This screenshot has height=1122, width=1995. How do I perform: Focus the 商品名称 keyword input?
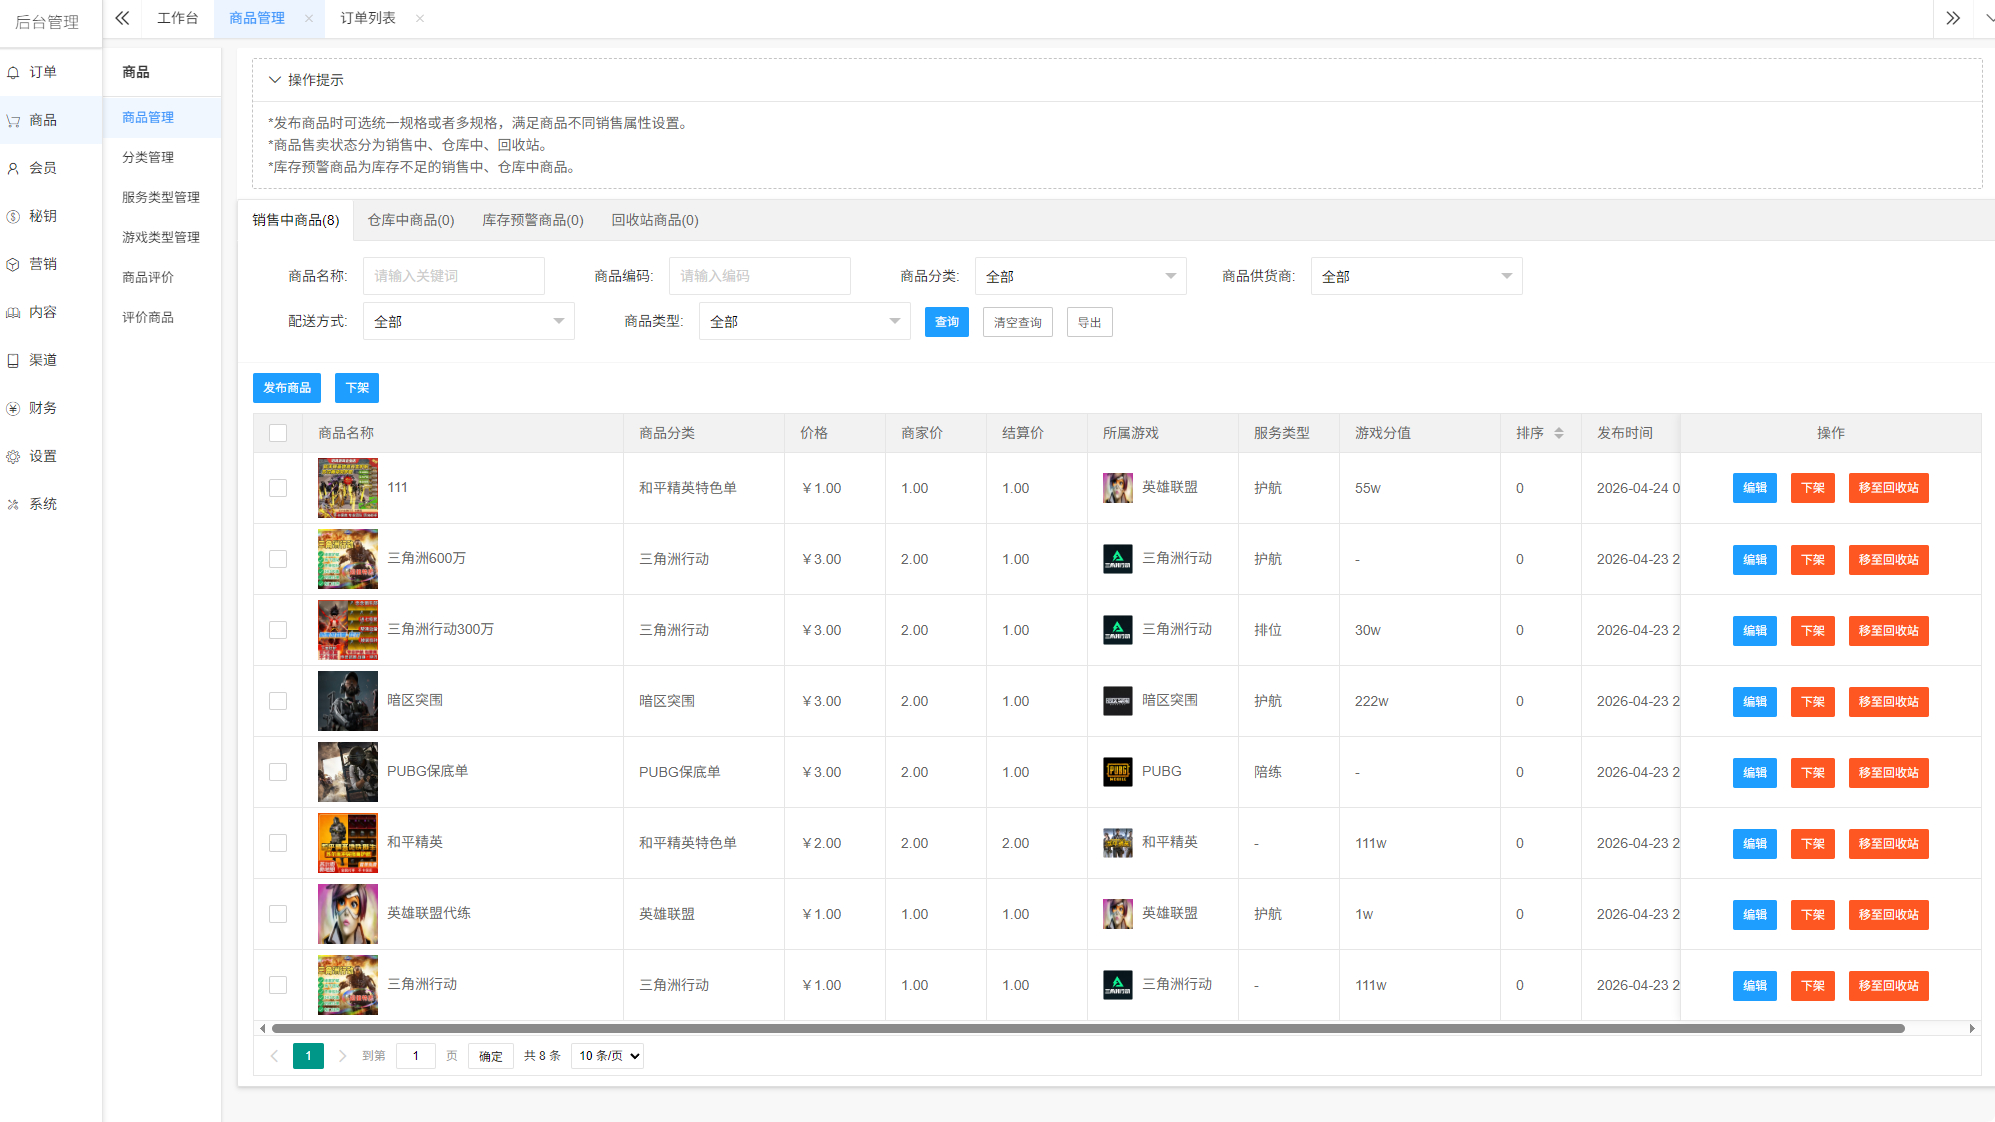tap(454, 276)
